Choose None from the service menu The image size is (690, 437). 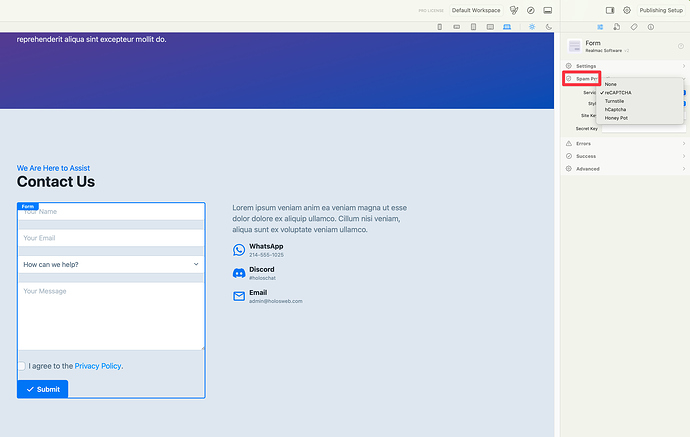coord(639,84)
